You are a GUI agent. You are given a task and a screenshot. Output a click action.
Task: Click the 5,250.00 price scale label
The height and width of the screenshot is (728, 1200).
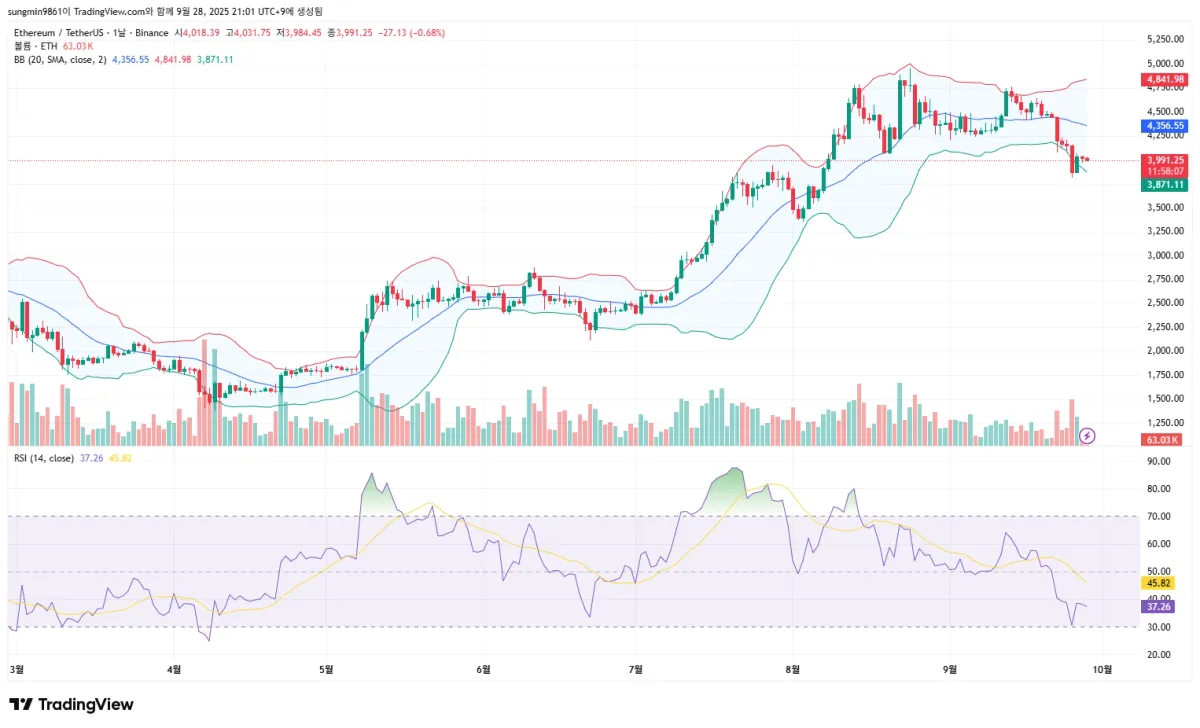coord(1166,39)
